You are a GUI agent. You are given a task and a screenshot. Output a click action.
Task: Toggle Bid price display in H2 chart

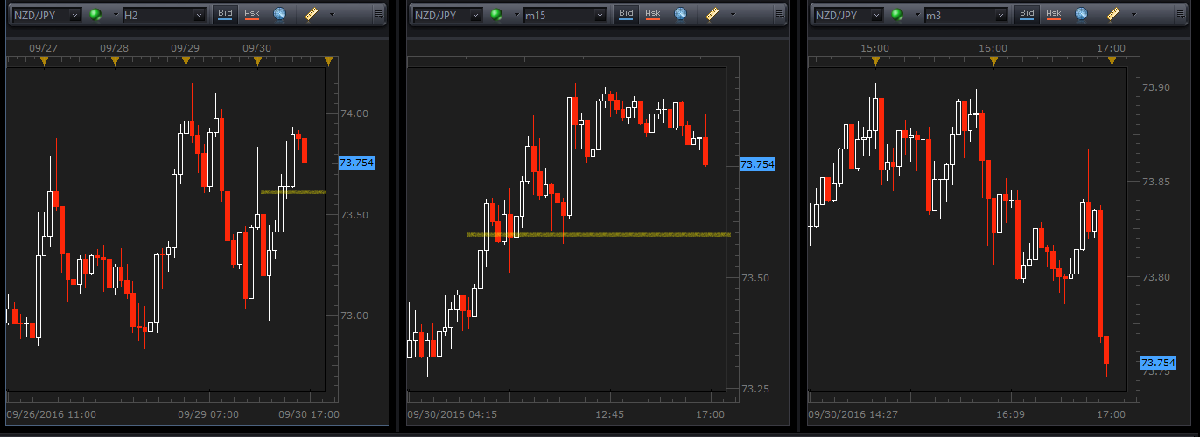(x=226, y=15)
